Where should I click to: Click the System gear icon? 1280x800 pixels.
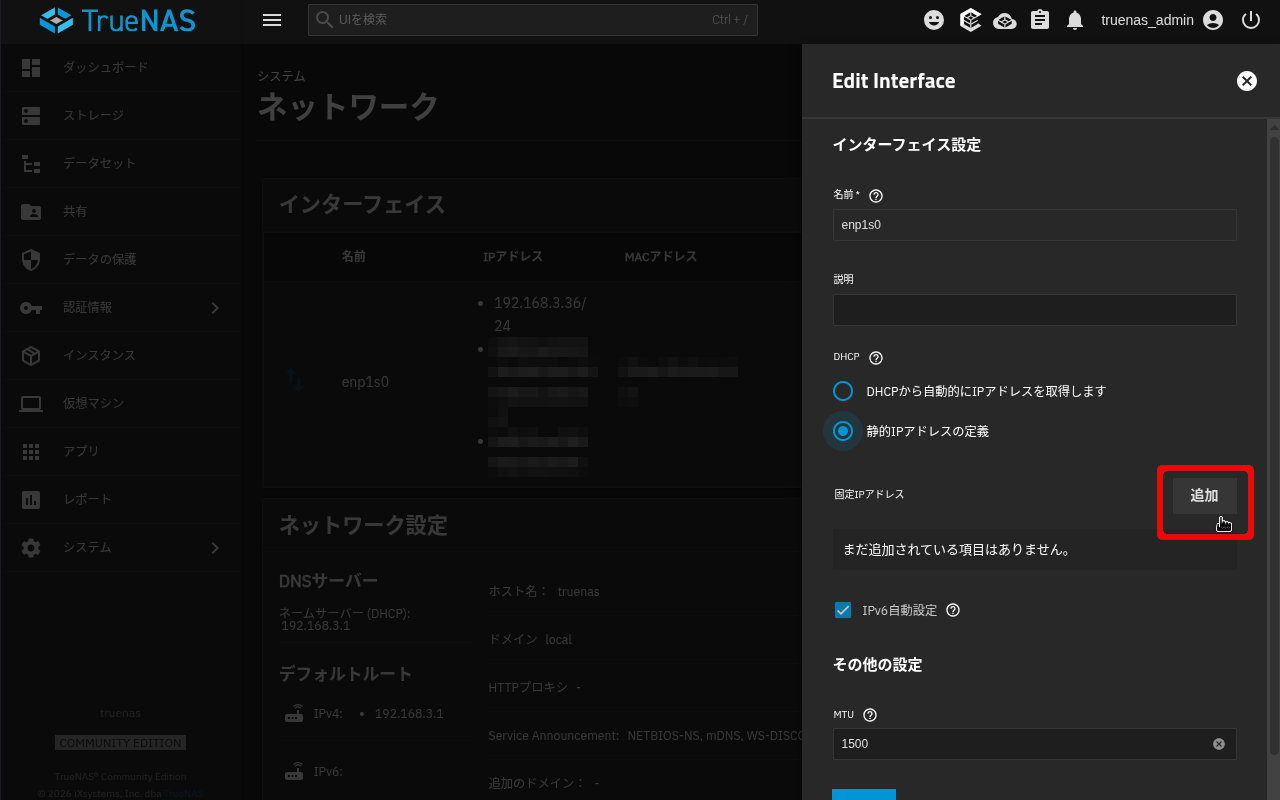click(31, 547)
